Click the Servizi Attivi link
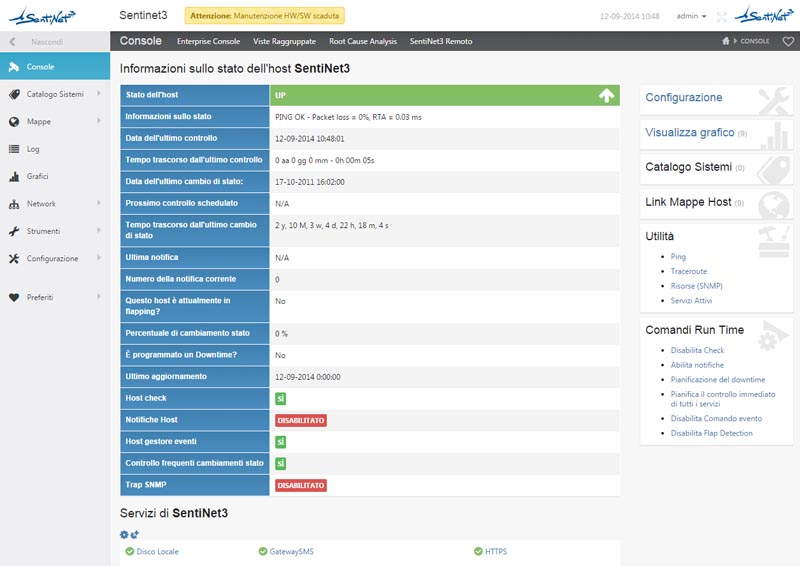Viewport: 800px width, 566px height. click(691, 301)
